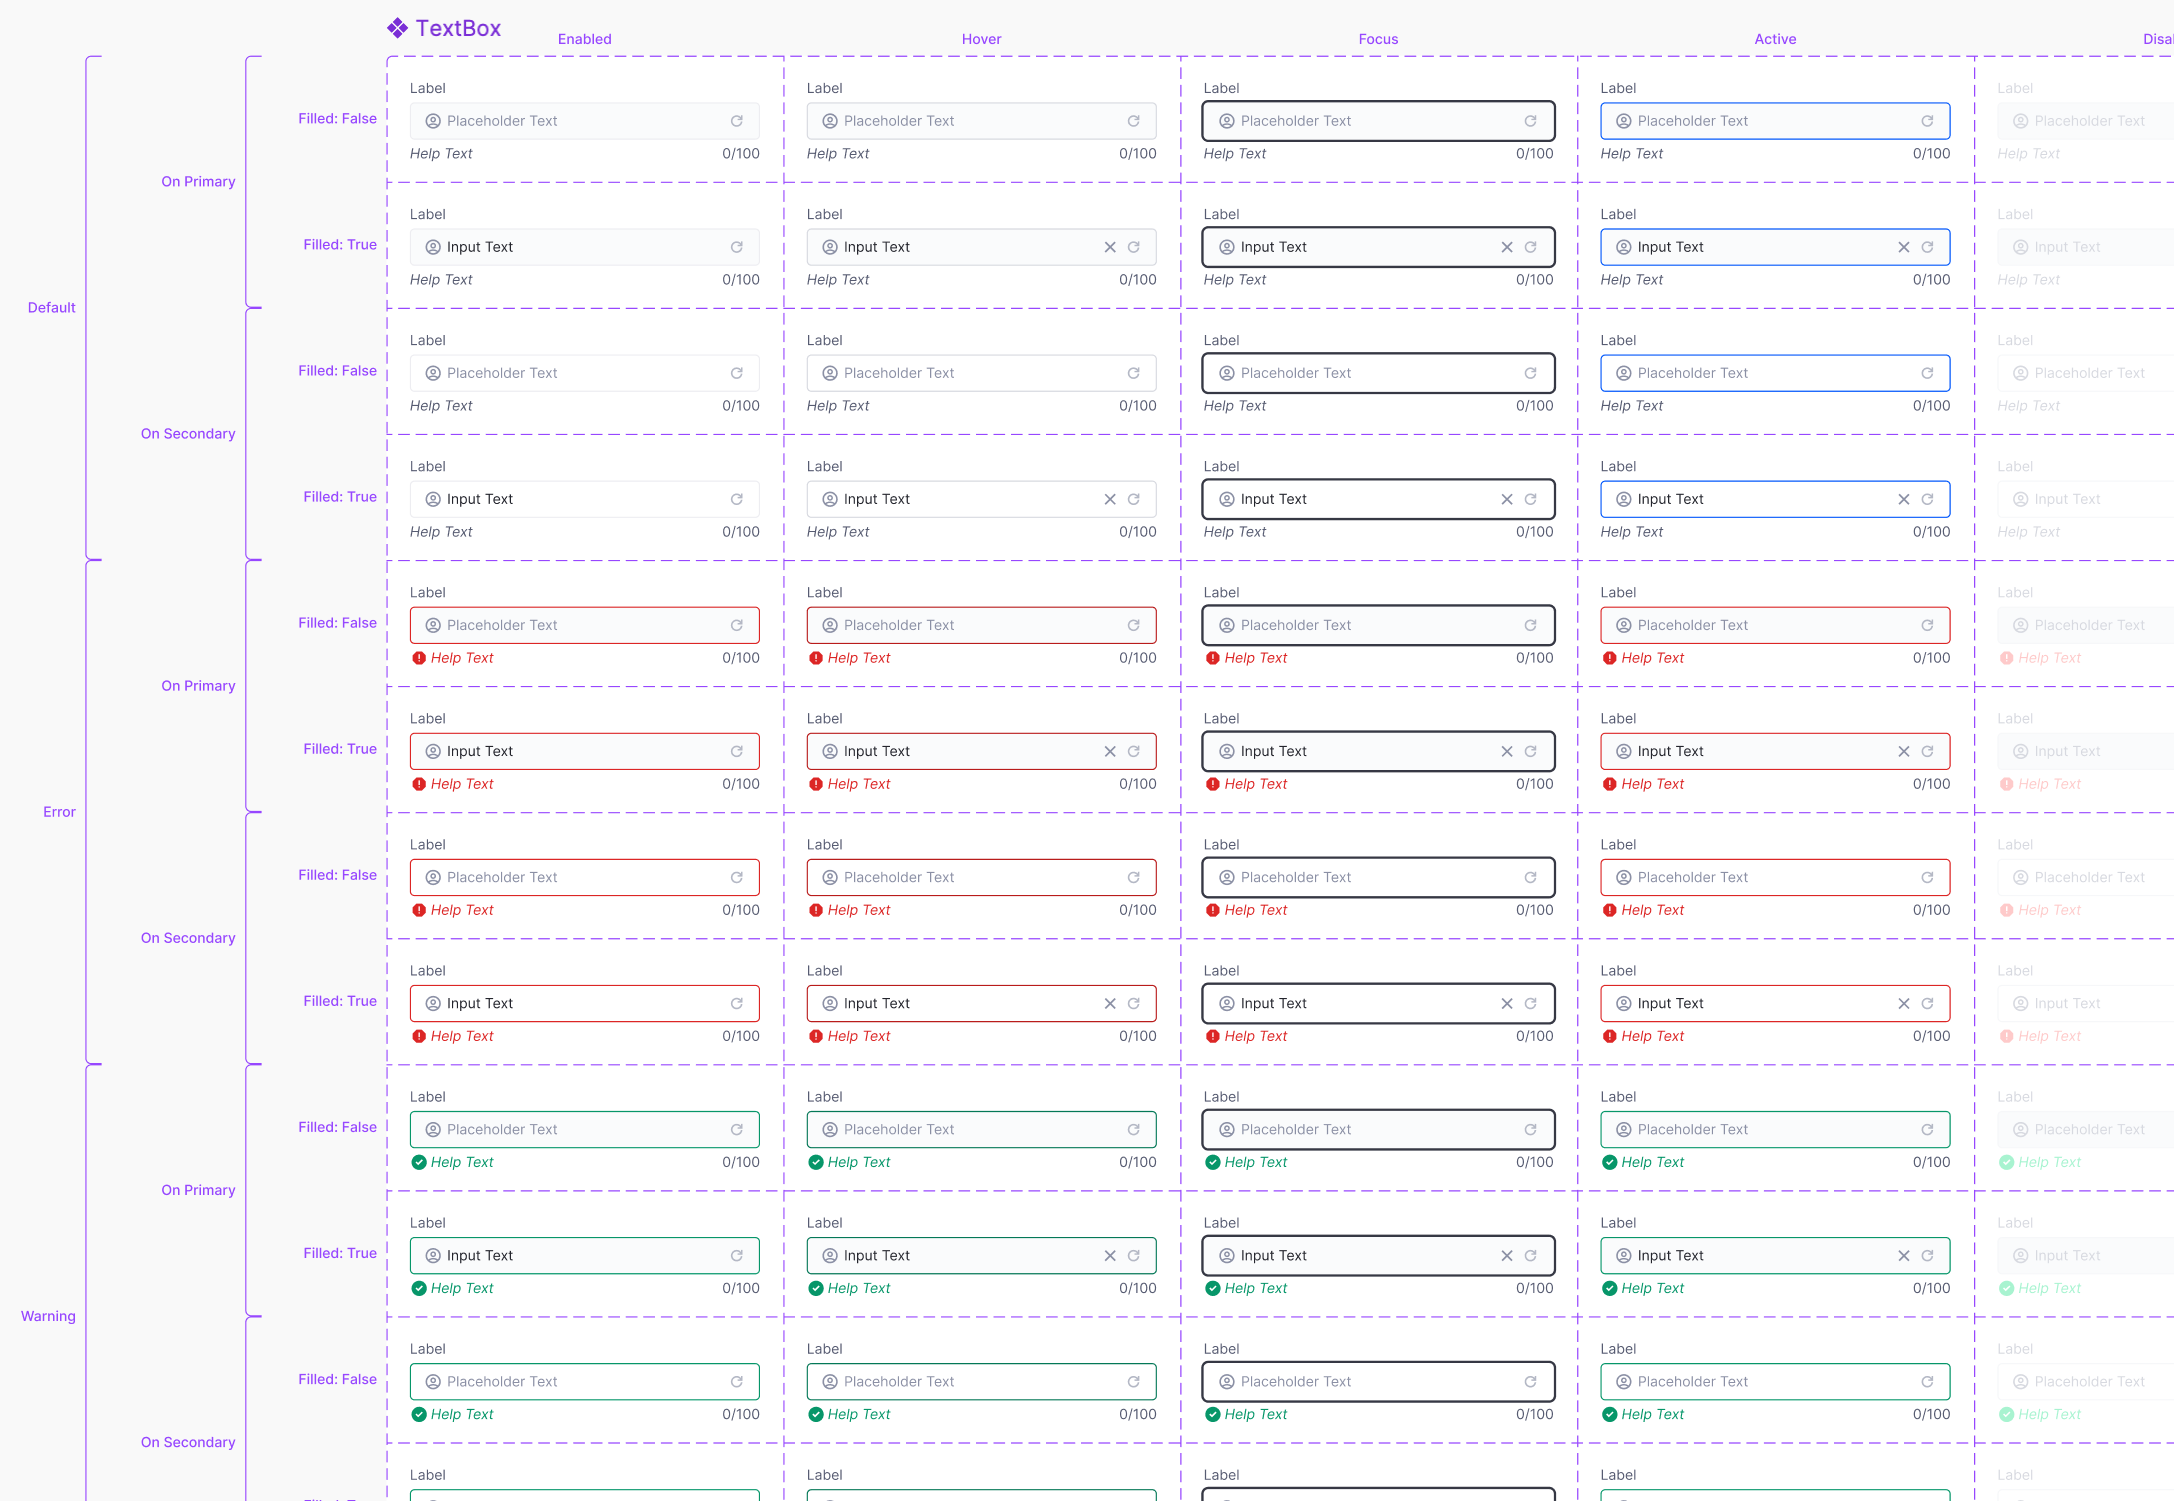Click the On Secondary label under Default
The height and width of the screenshot is (1501, 2174).
pos(188,433)
